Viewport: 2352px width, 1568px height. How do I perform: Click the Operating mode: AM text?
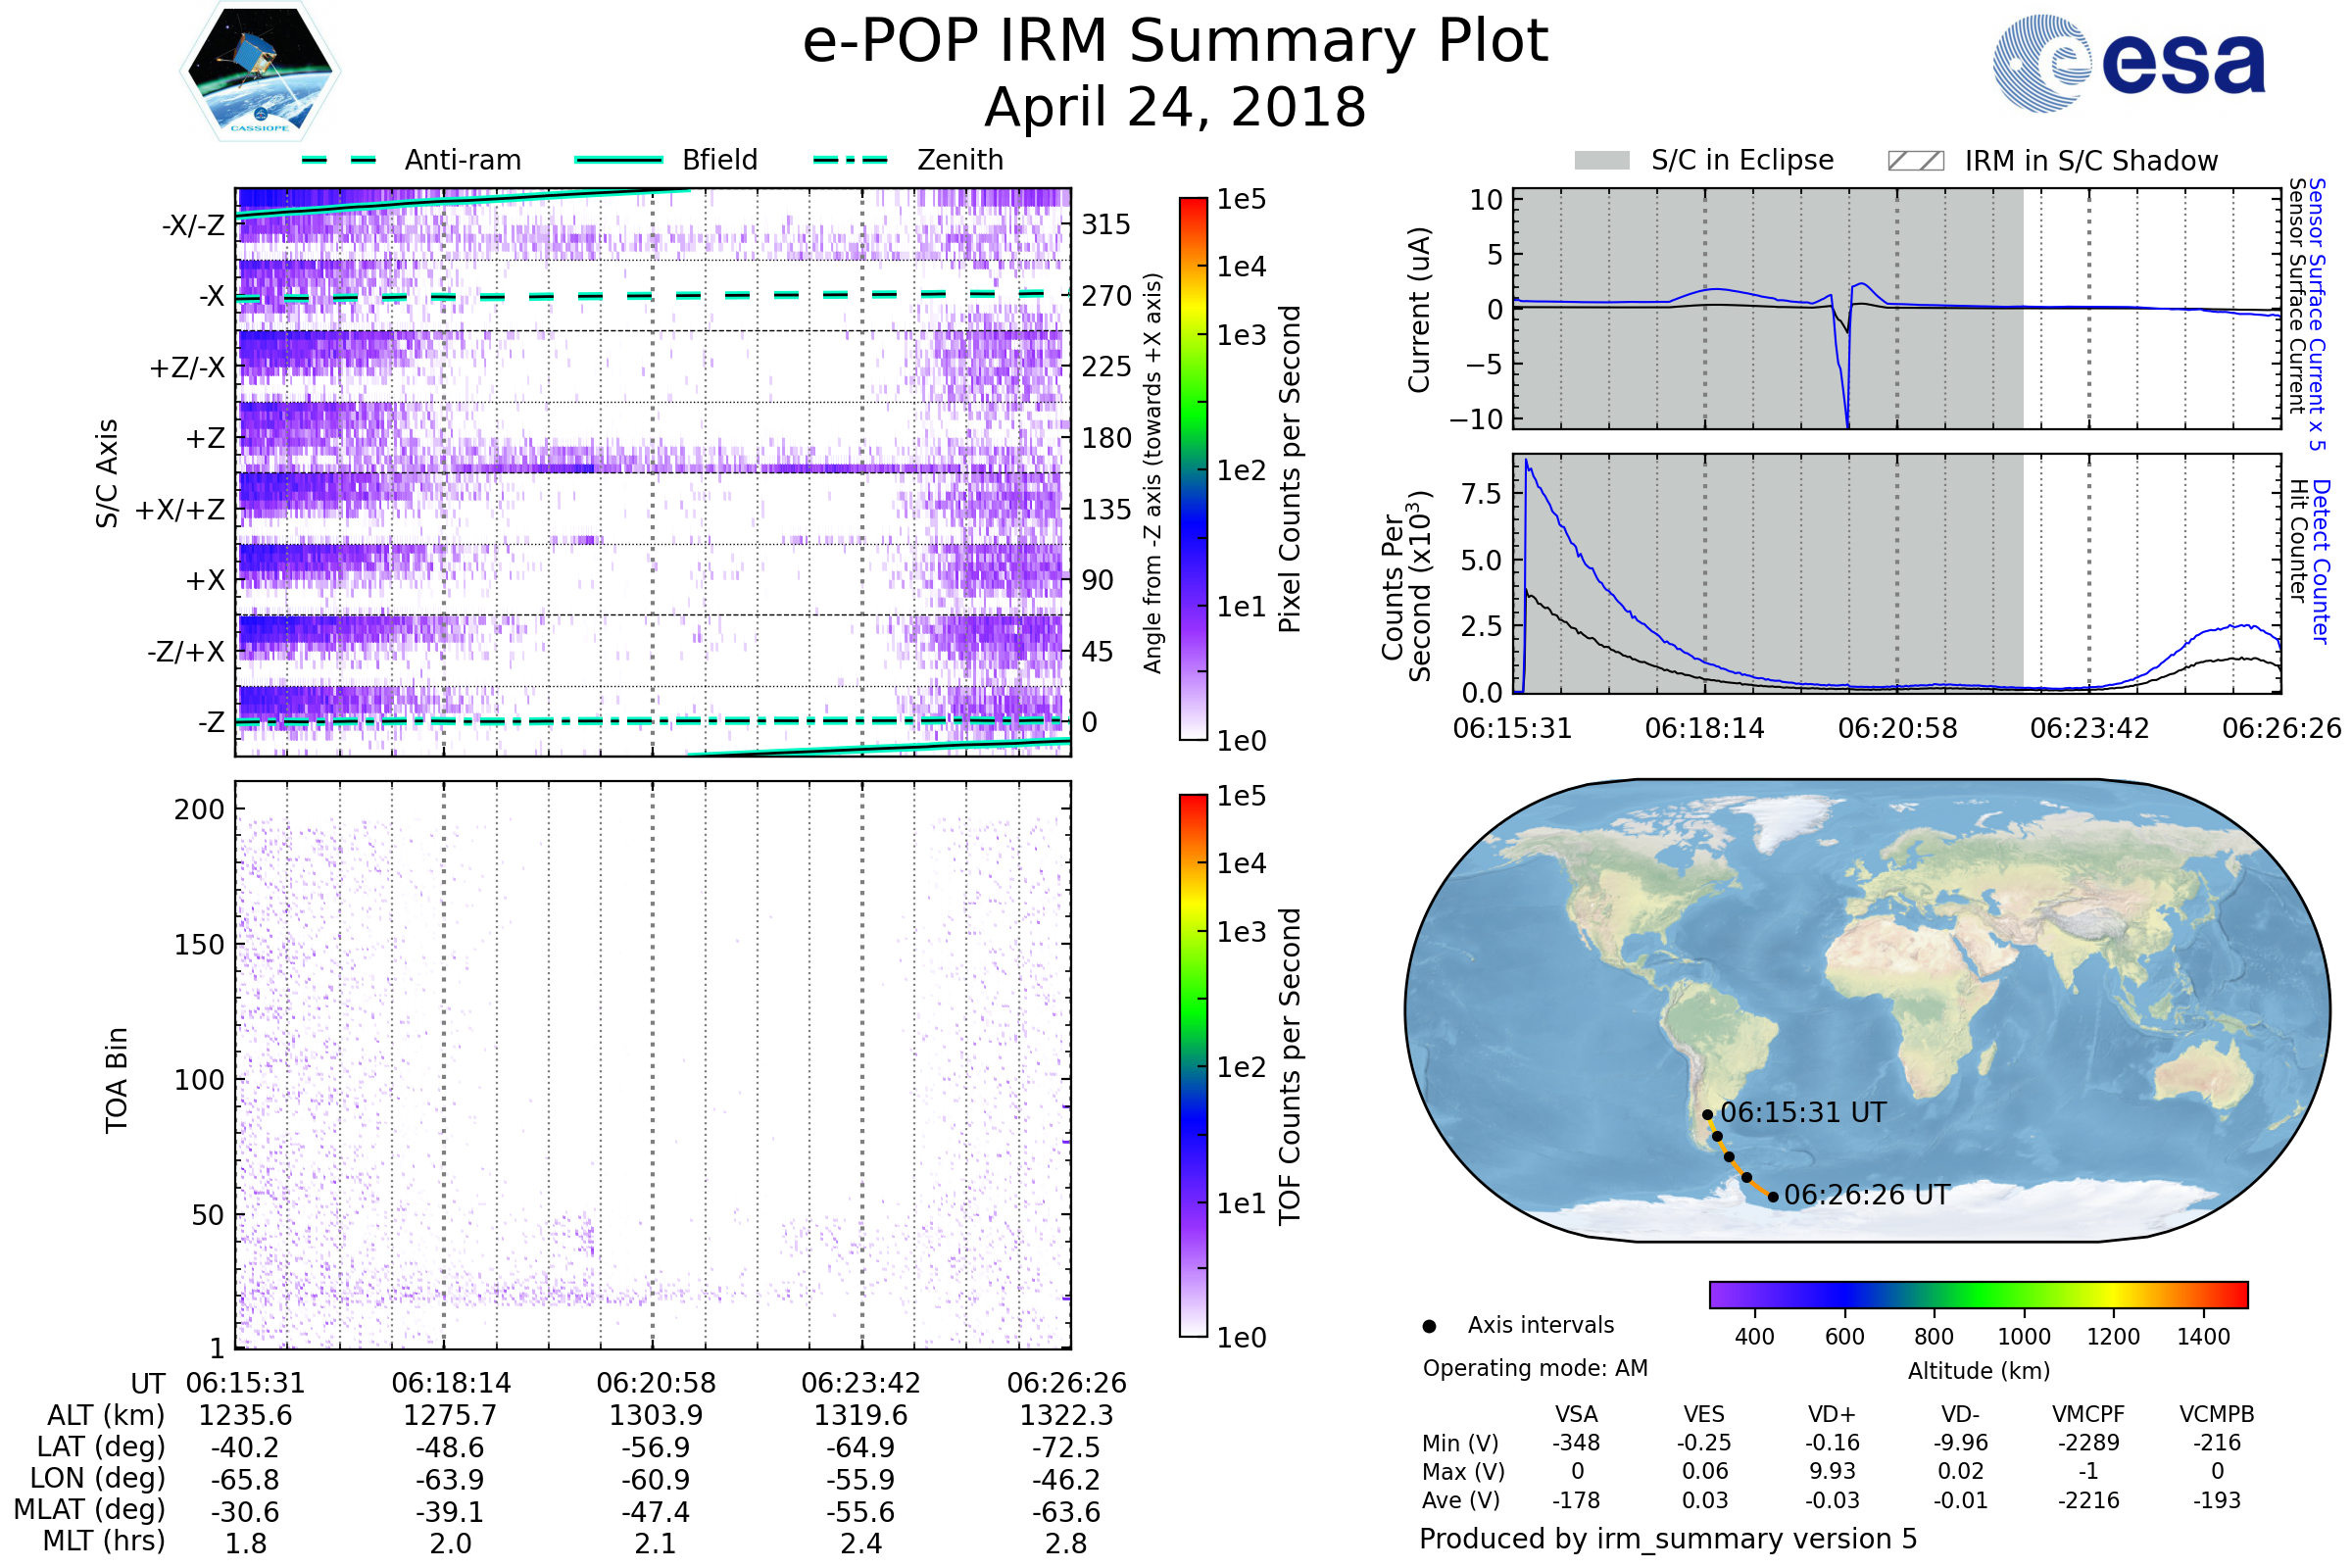[x=1535, y=1368]
